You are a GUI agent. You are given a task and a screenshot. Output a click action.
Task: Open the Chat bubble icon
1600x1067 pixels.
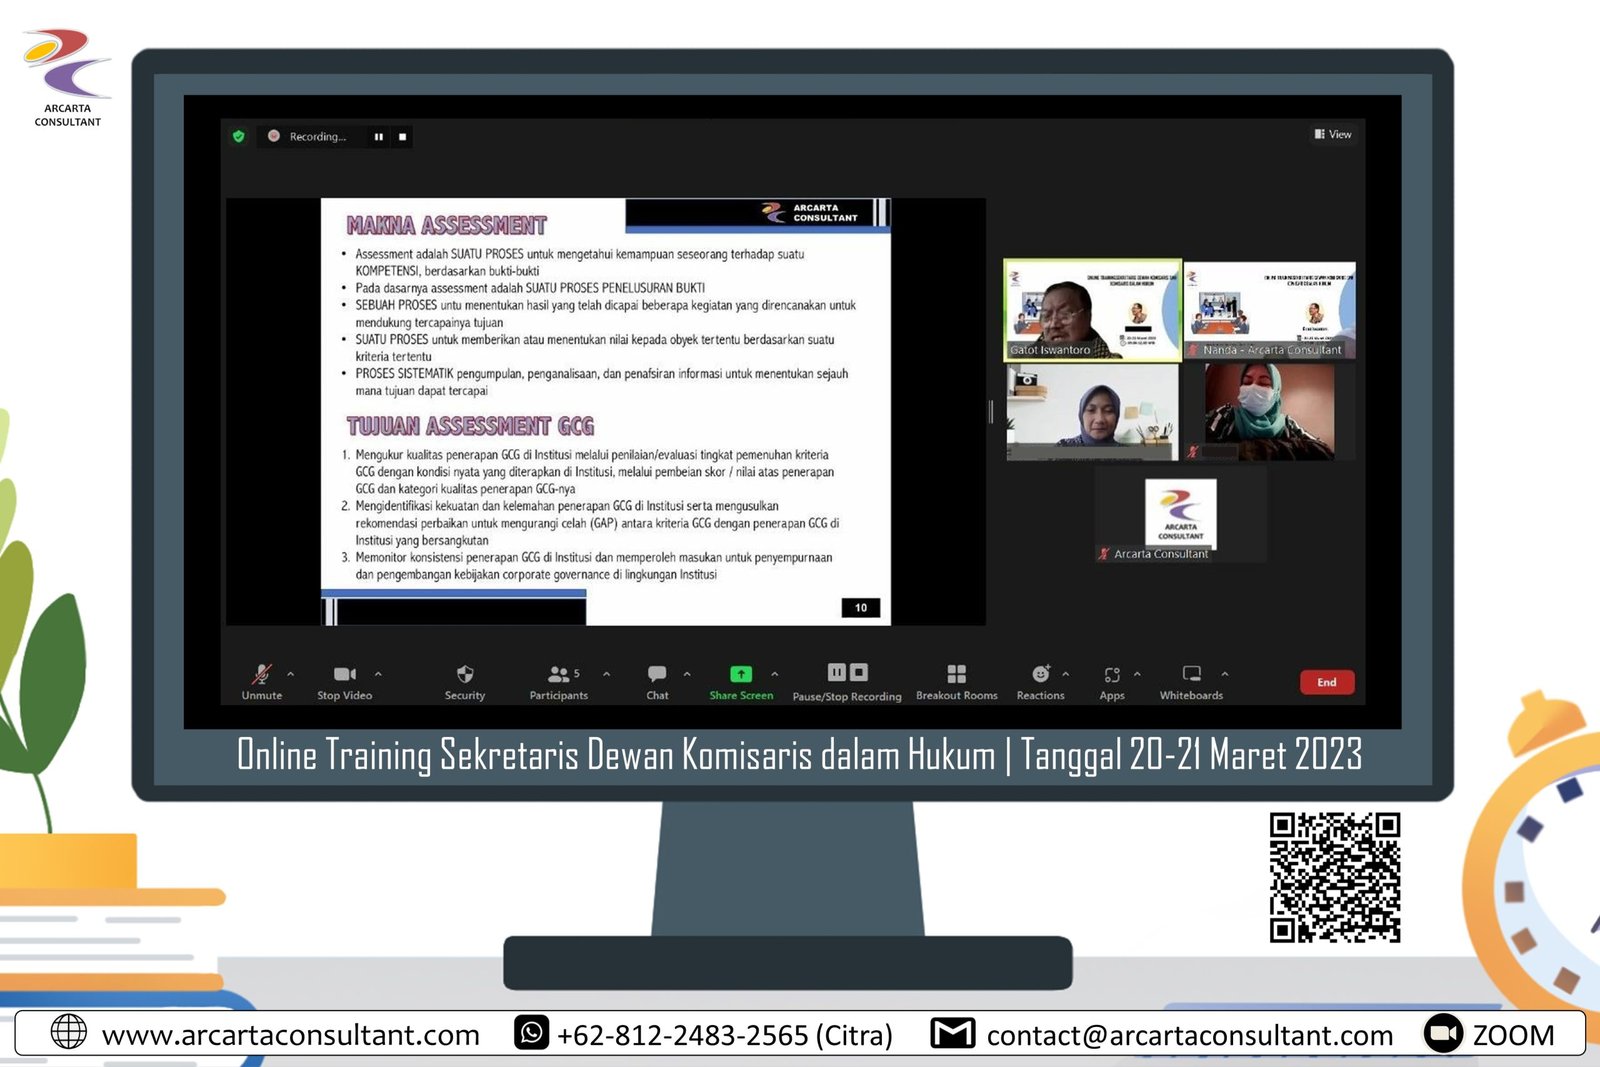(x=657, y=675)
